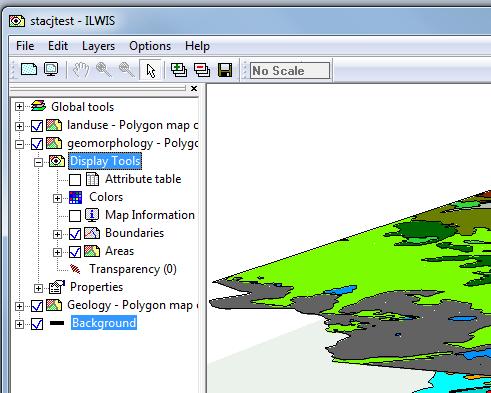
Task: Enable the Attribute table checkbox
Action: (x=75, y=180)
